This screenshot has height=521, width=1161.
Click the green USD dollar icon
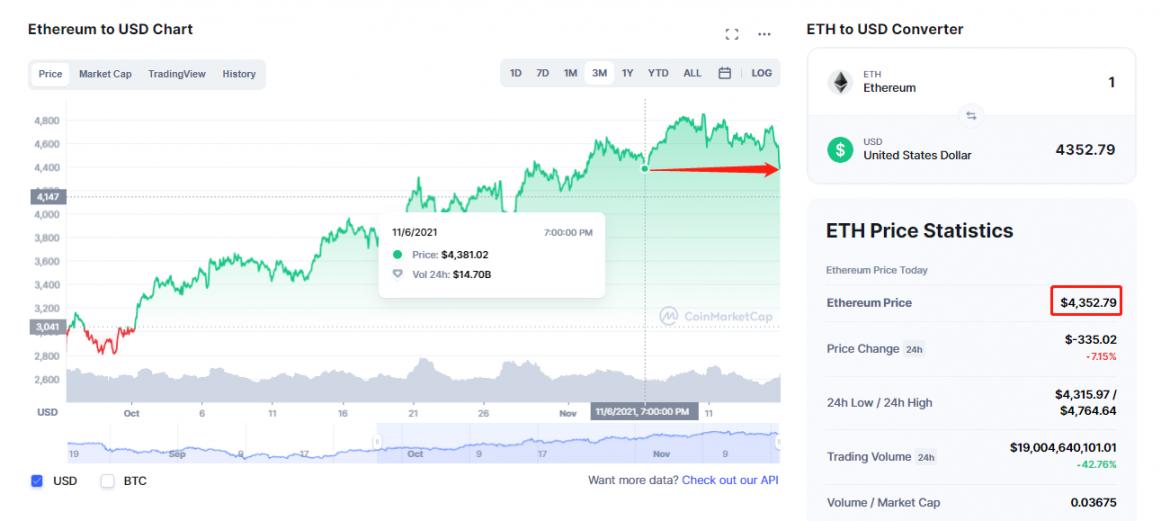(839, 150)
